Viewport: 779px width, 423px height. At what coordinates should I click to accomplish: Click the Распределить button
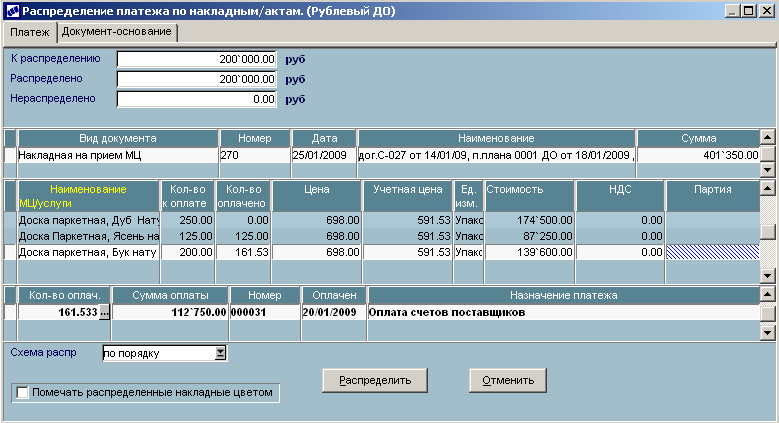tap(375, 380)
